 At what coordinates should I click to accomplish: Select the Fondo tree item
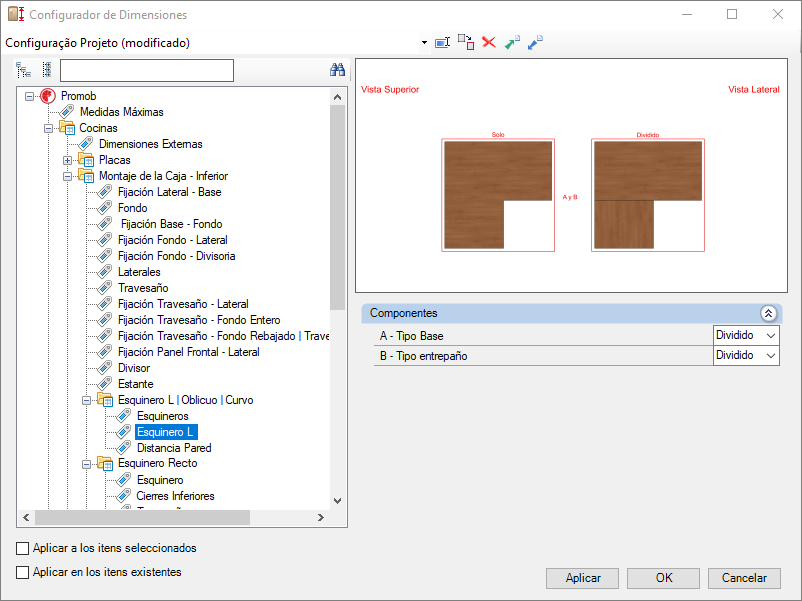point(132,208)
